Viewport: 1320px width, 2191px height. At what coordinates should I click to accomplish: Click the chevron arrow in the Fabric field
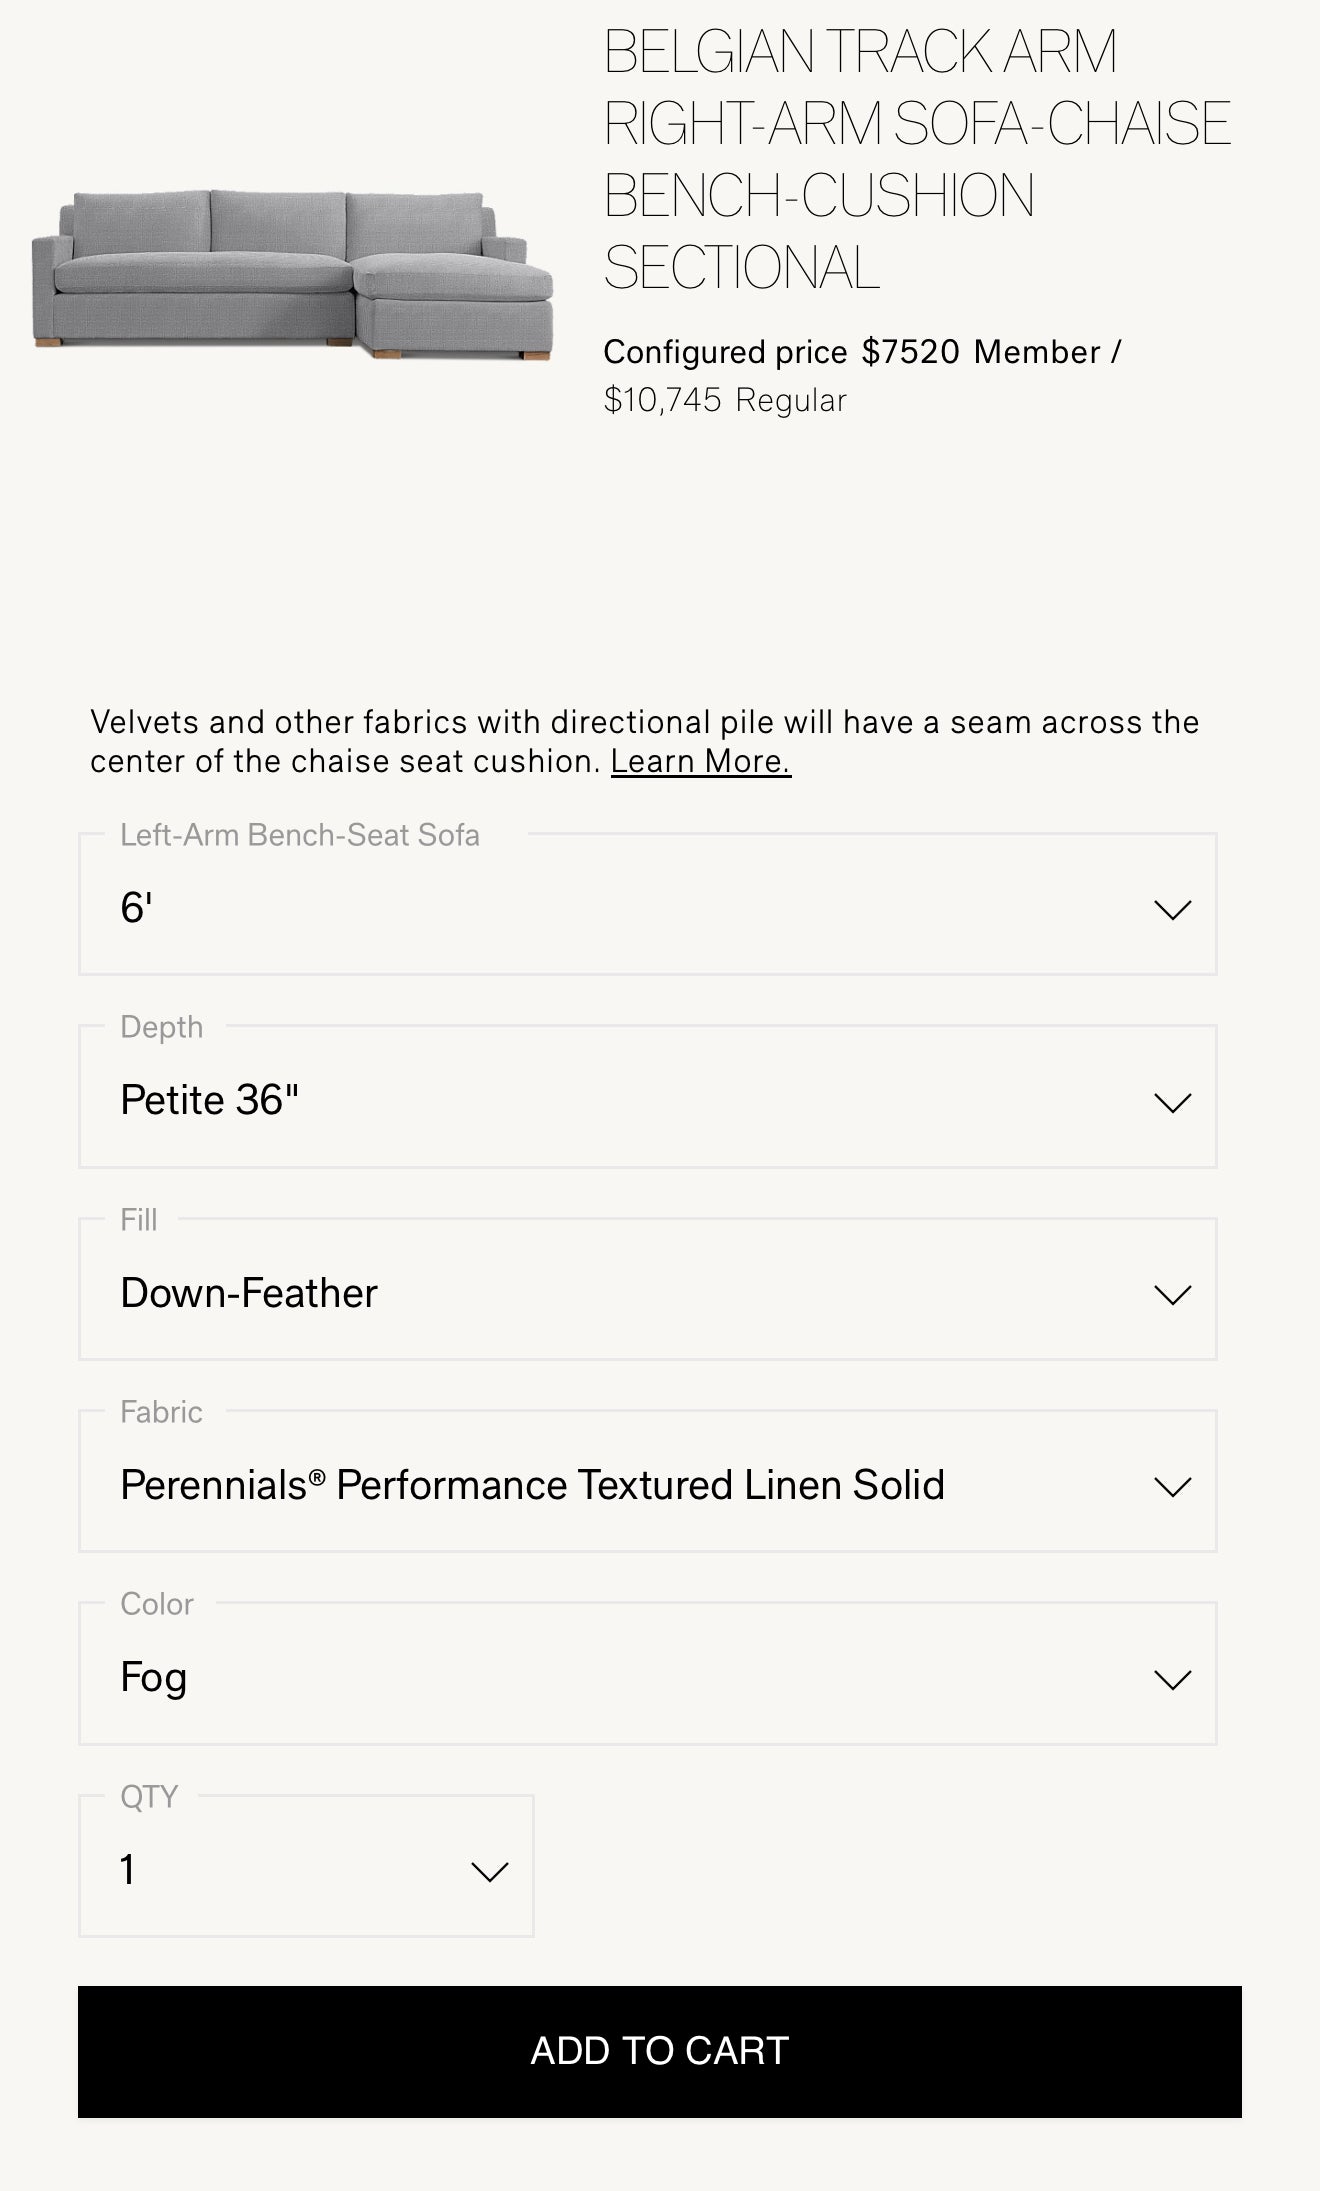pos(1172,1487)
